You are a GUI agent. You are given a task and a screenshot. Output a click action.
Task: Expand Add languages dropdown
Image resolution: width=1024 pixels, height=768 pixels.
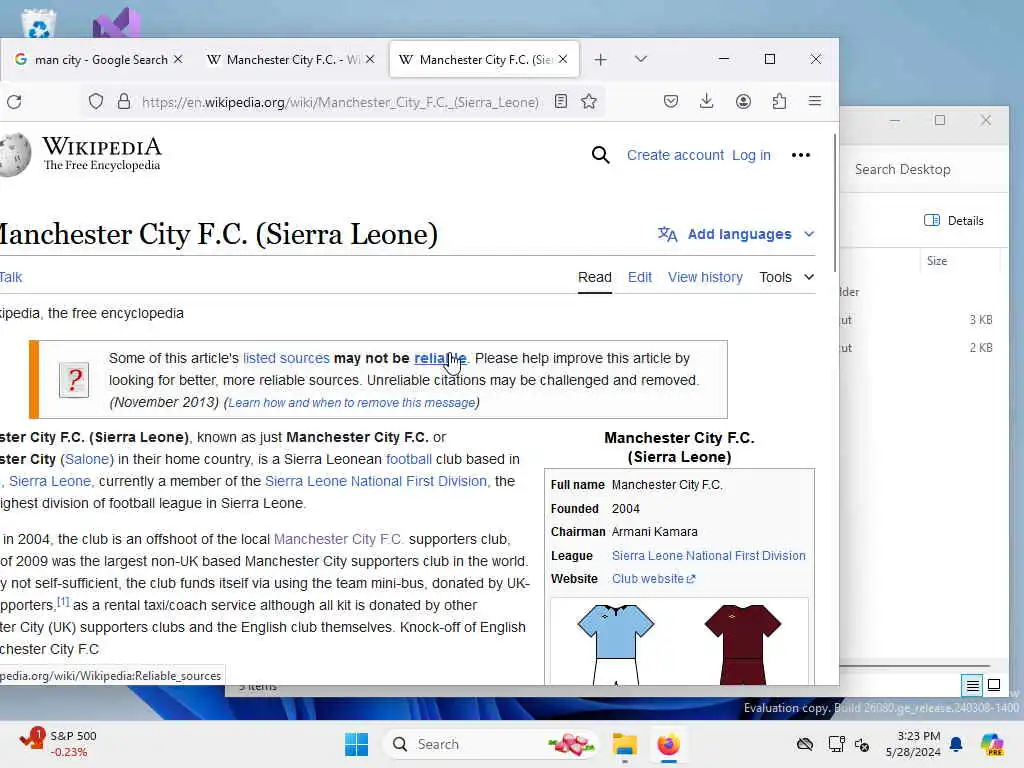tap(737, 234)
